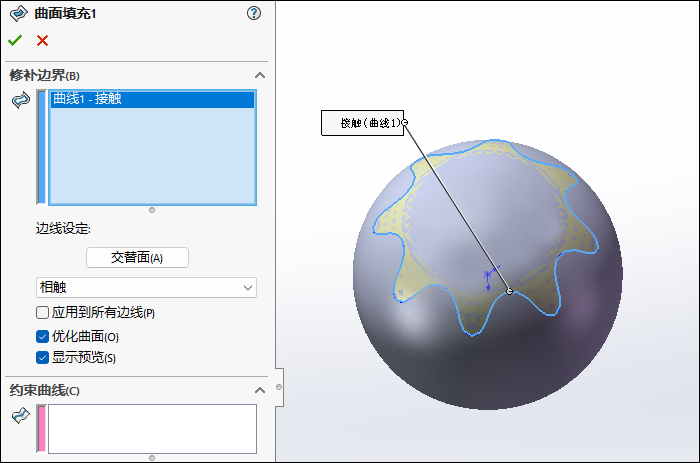
Task: Open help with the question mark icon
Action: [254, 14]
